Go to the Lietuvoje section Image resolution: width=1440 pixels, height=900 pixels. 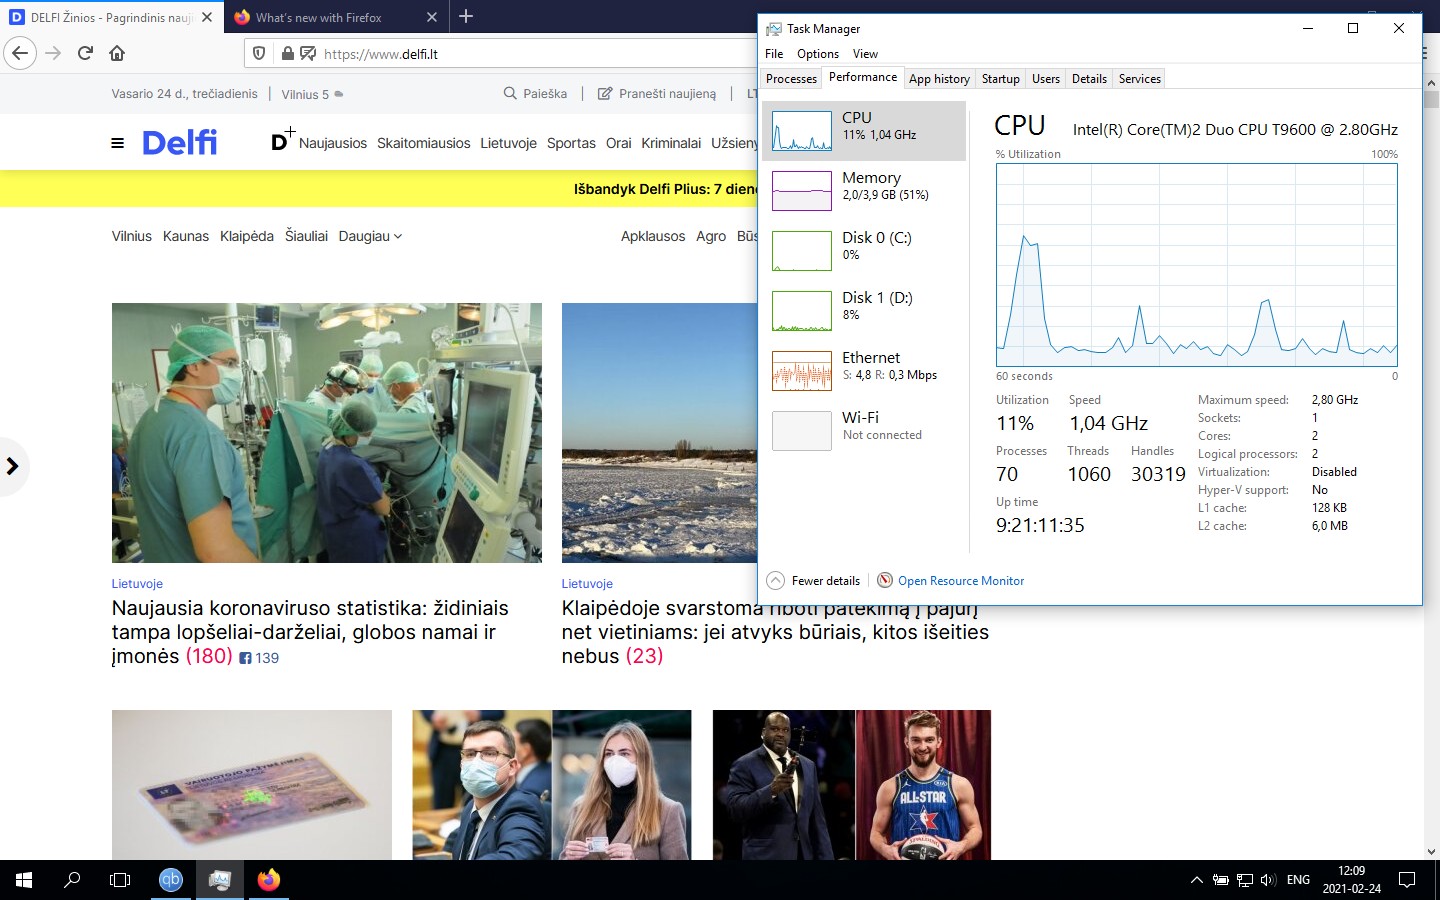508,143
